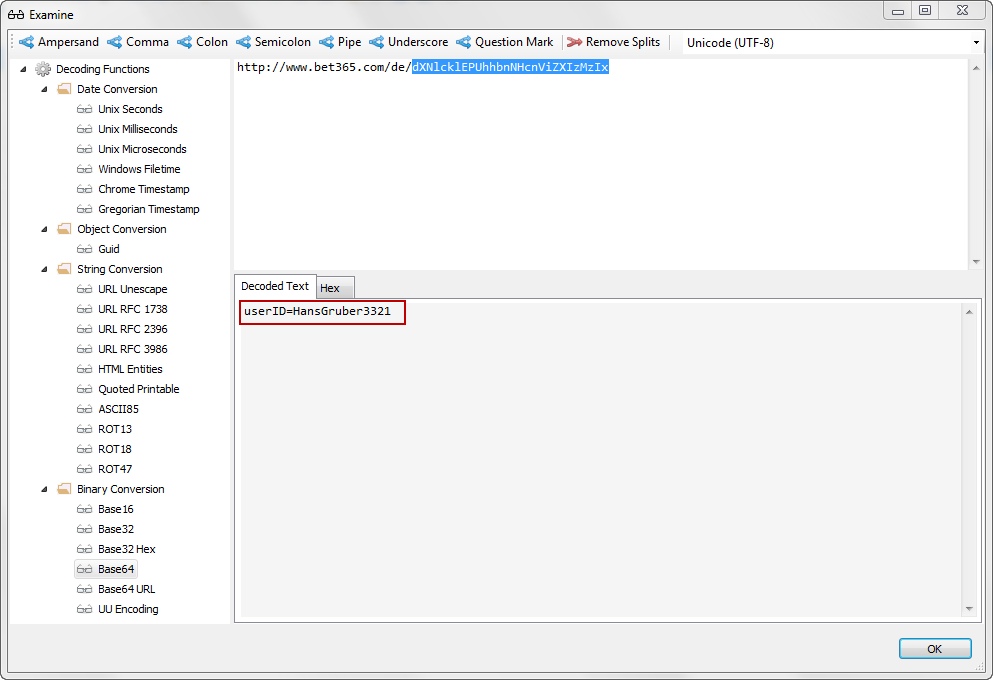Click the Ampersand split icon

[x=27, y=42]
